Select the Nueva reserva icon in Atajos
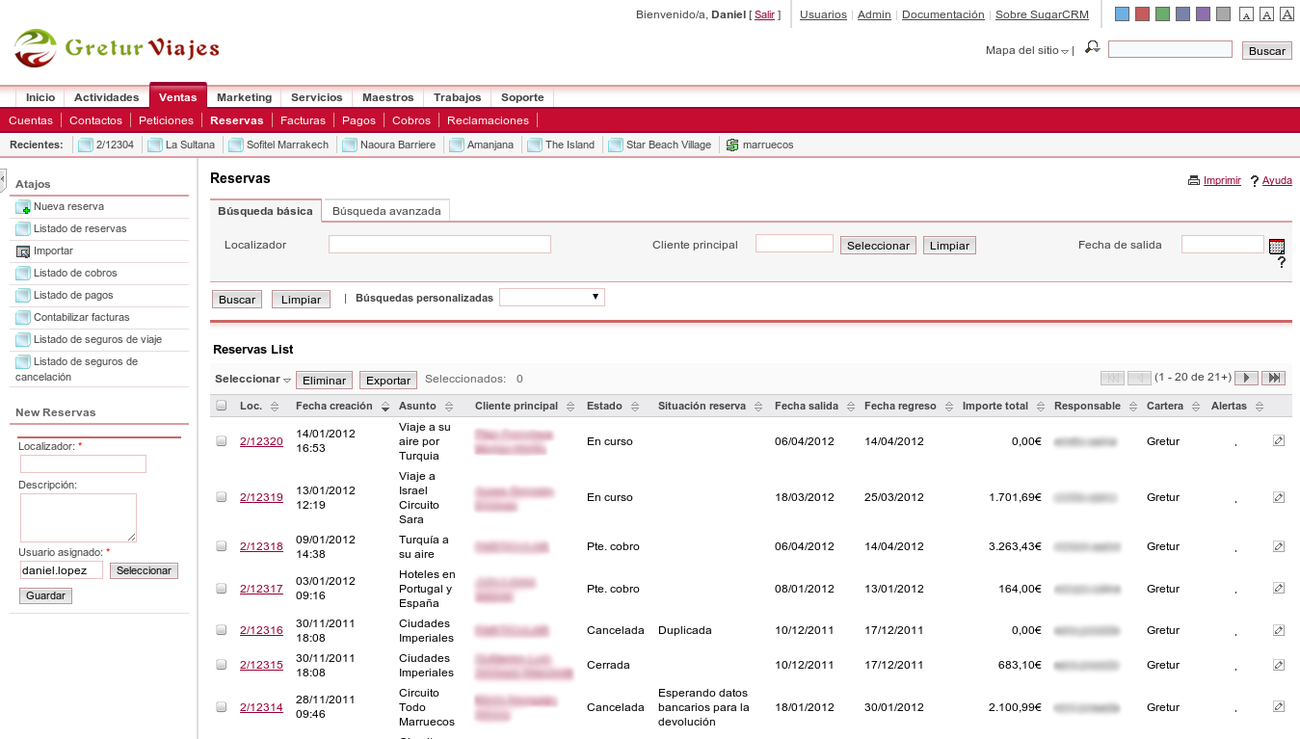The width and height of the screenshot is (1300, 739). click(x=25, y=206)
